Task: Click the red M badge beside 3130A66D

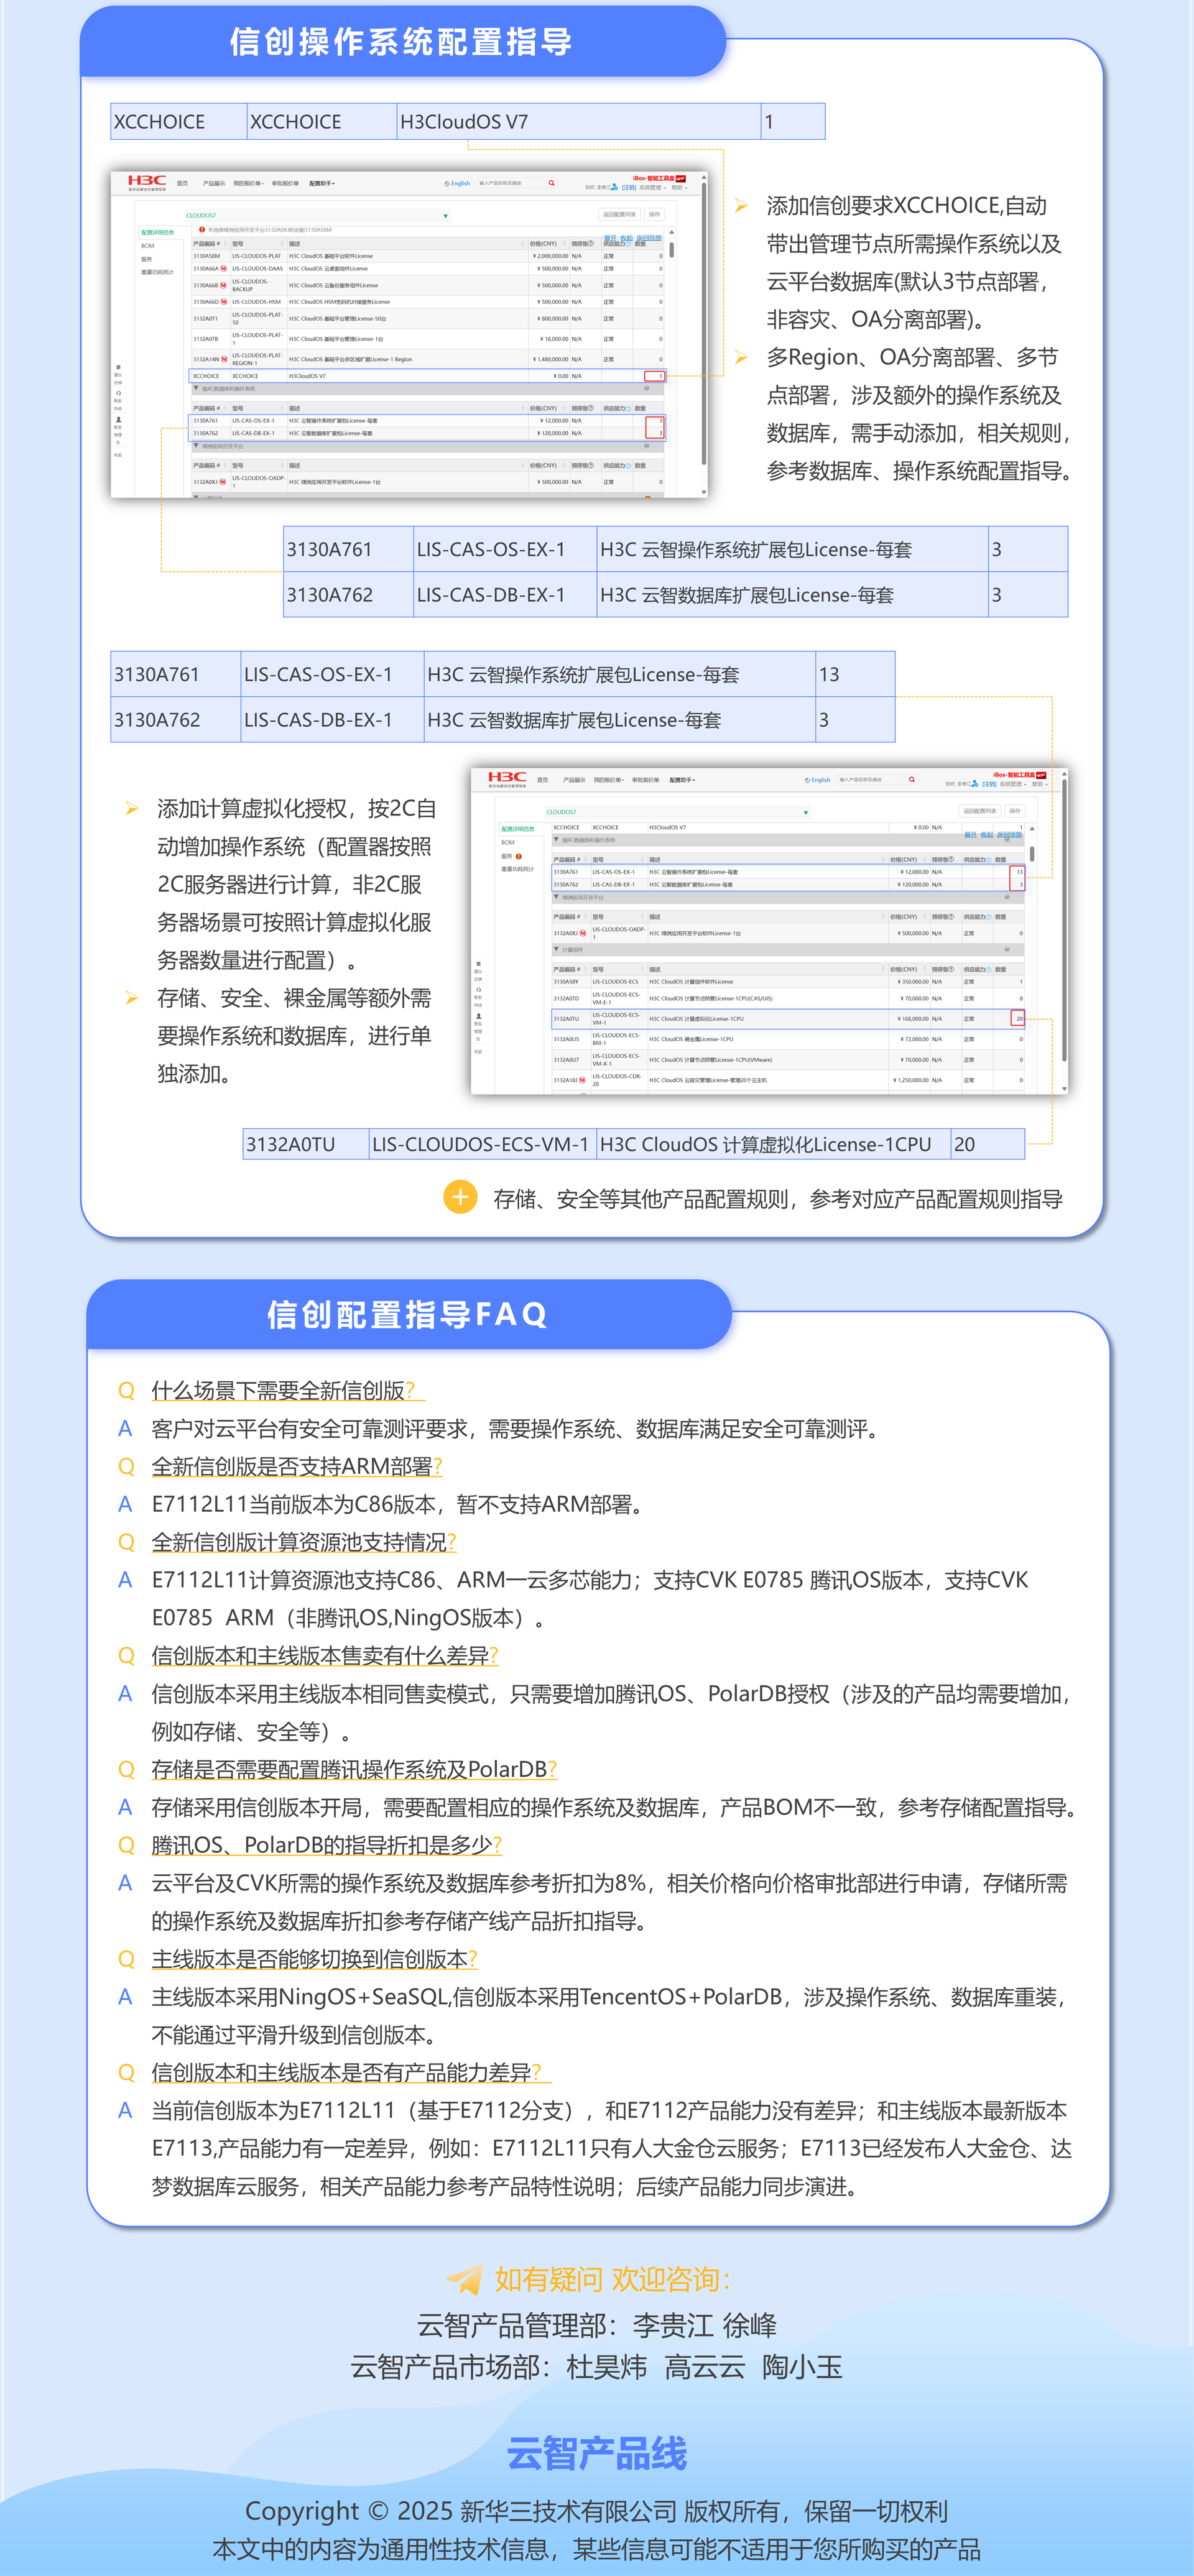Action: pyautogui.click(x=224, y=302)
